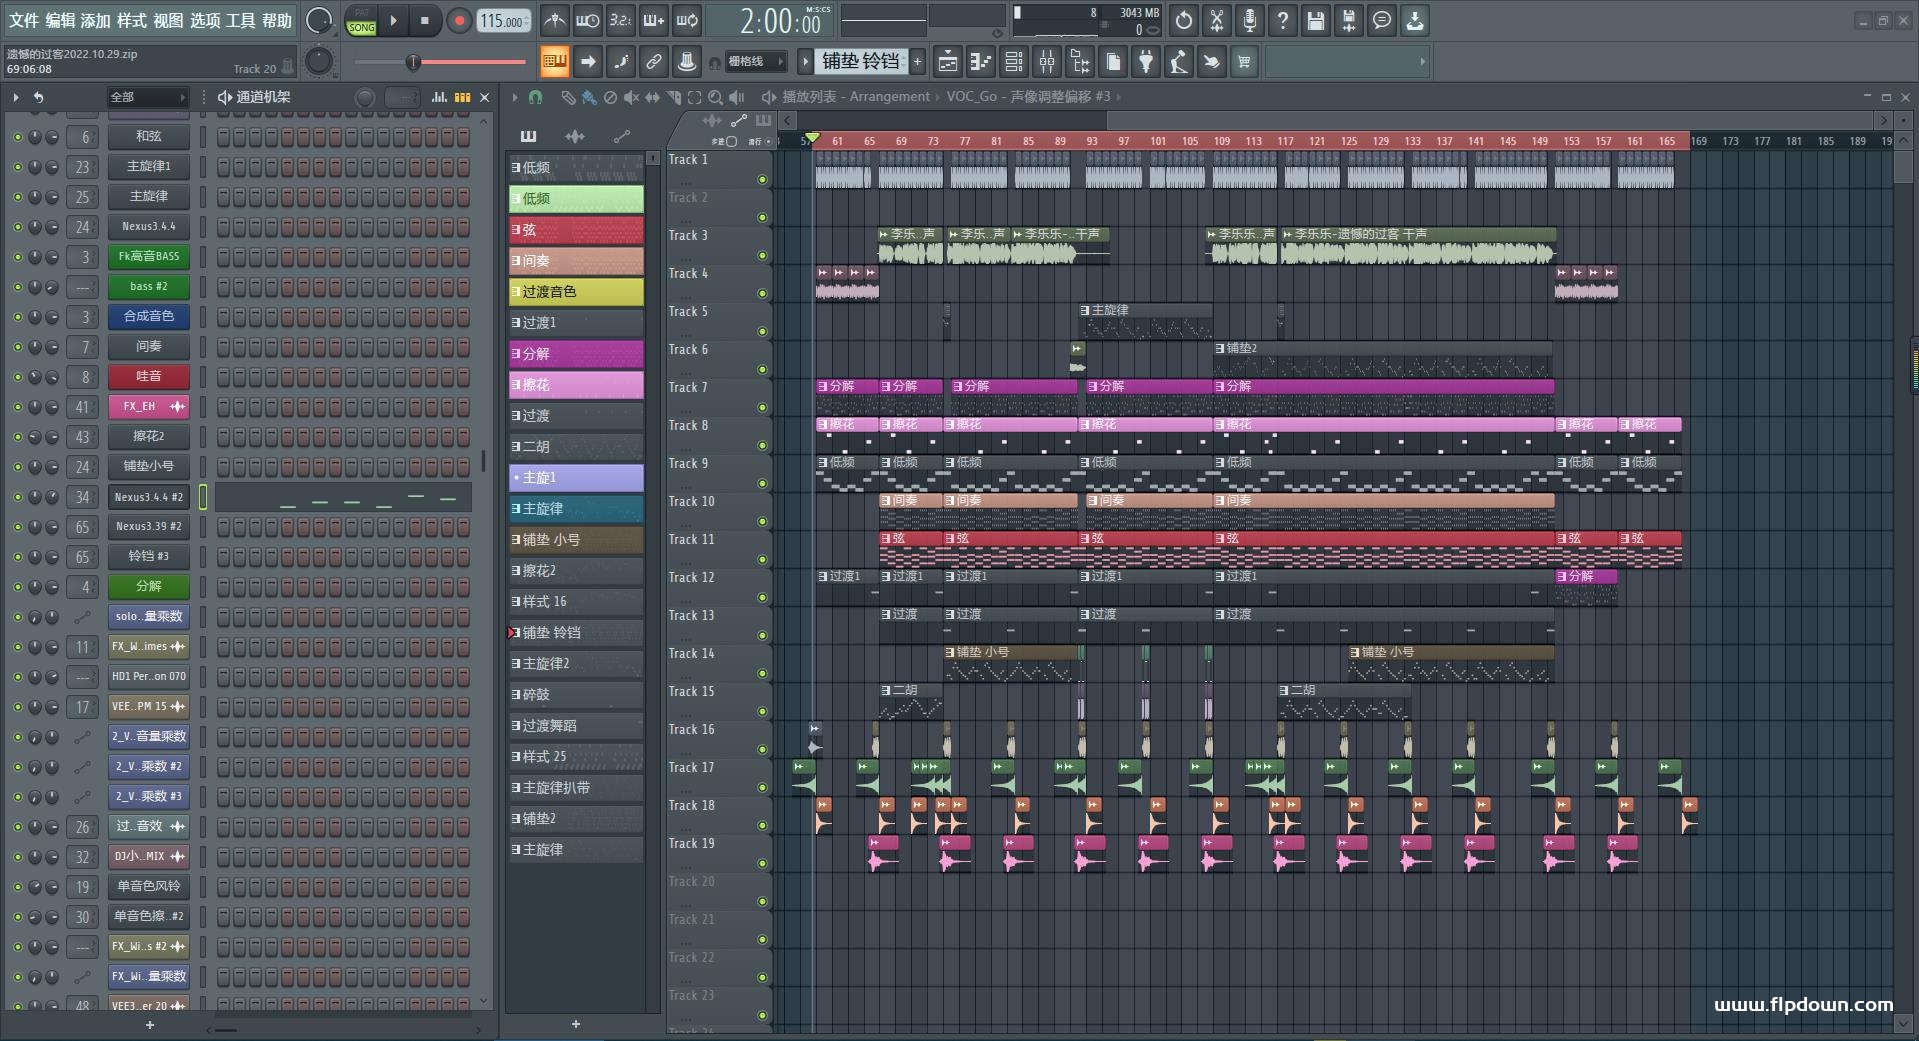This screenshot has height=1041, width=1919.
Task: Open the 合成音色 channel button
Action: point(149,317)
